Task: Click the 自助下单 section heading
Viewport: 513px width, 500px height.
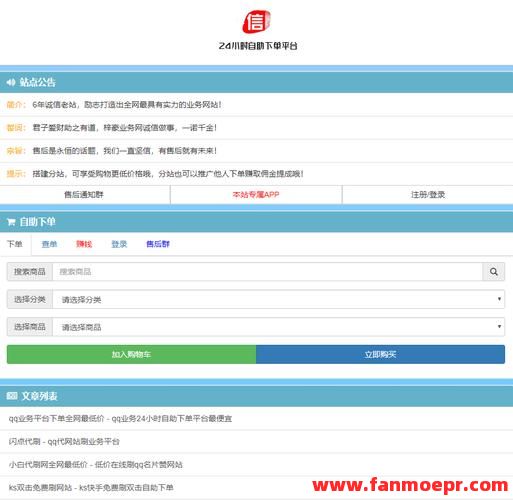Action: pyautogui.click(x=38, y=222)
